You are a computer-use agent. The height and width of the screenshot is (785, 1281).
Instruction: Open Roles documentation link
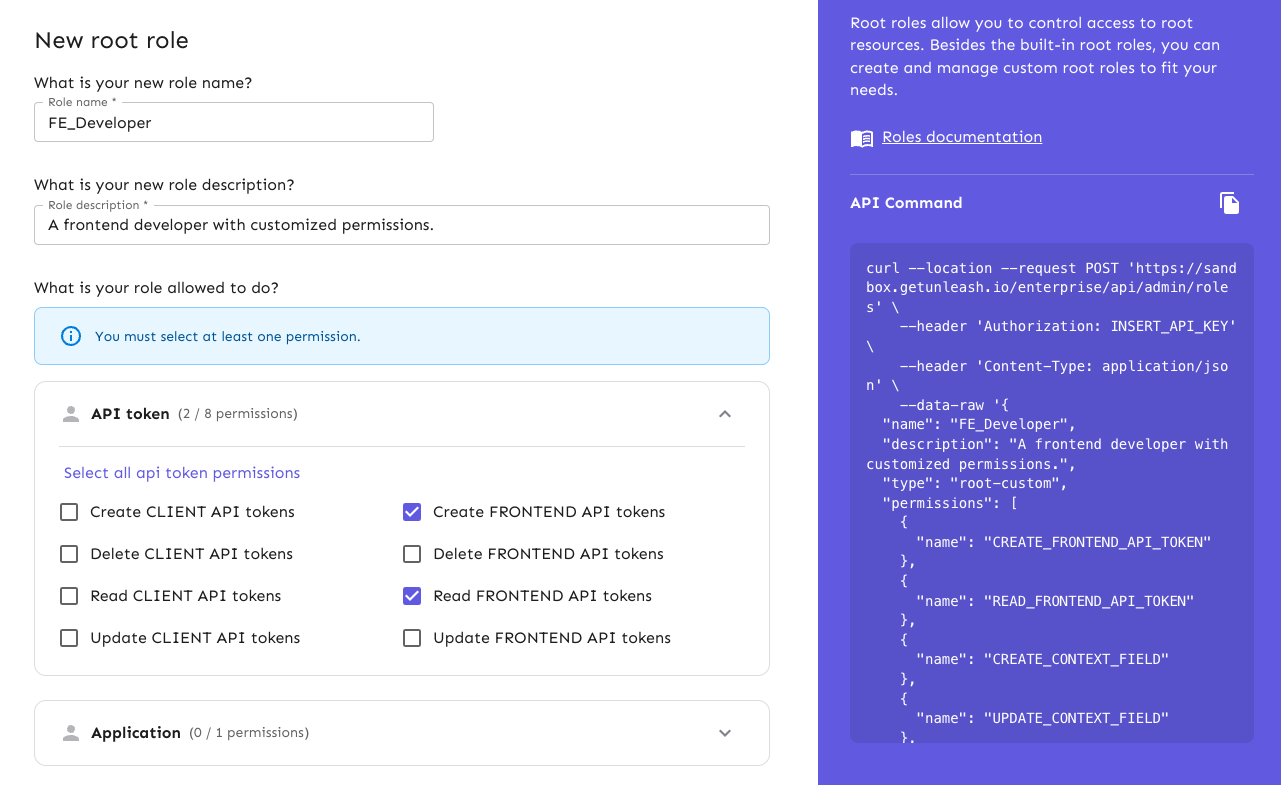click(961, 137)
